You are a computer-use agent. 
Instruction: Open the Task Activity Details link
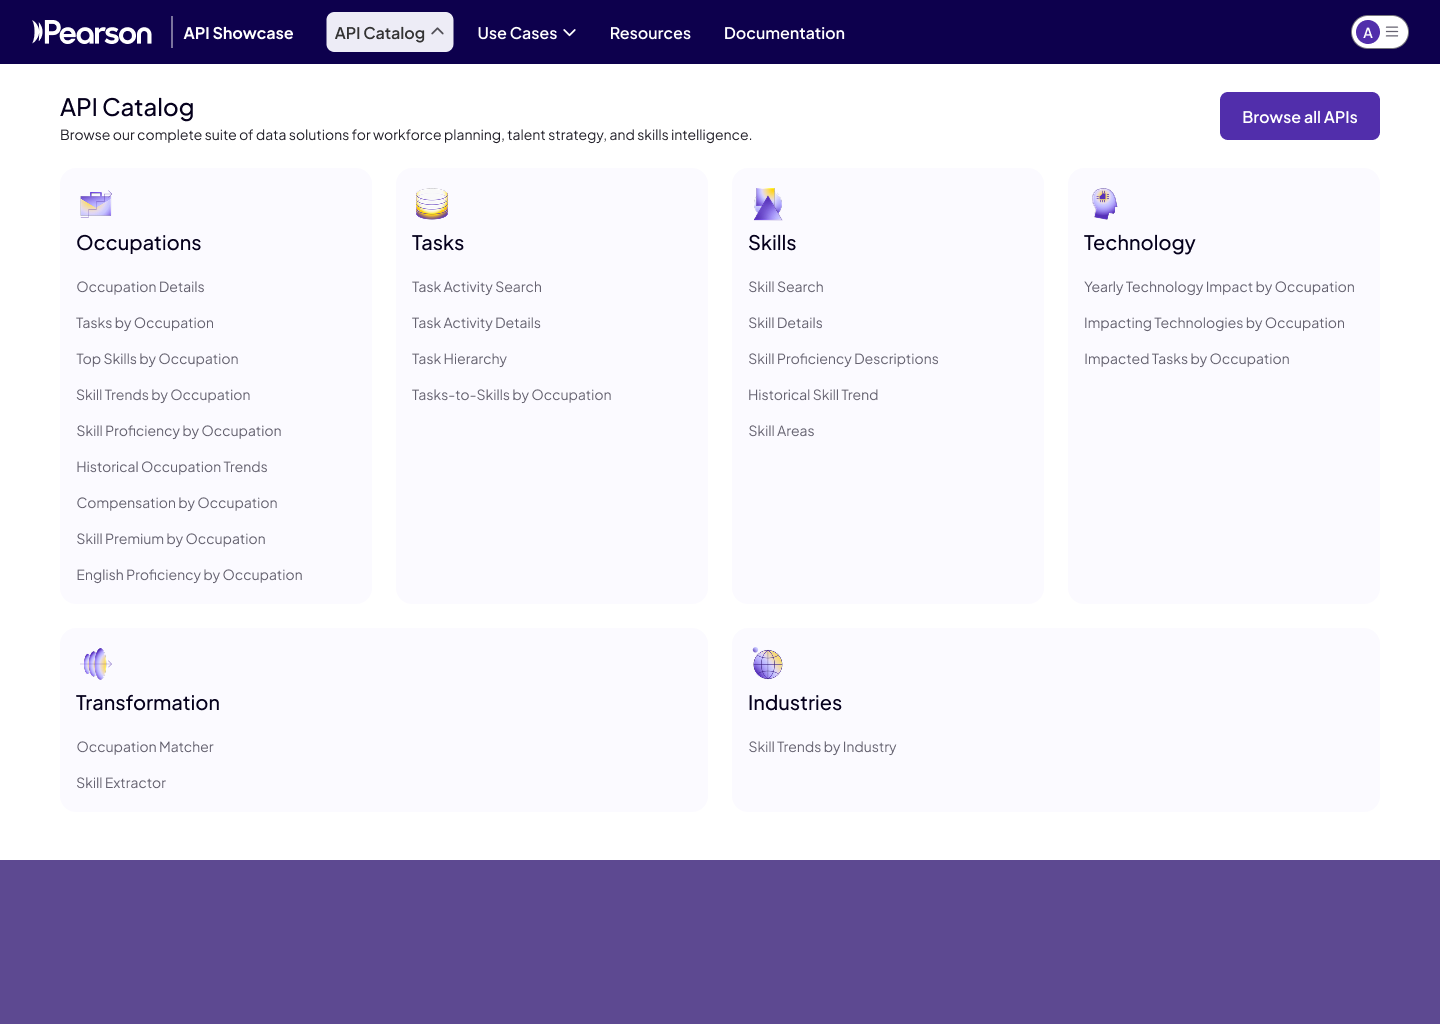tap(476, 323)
